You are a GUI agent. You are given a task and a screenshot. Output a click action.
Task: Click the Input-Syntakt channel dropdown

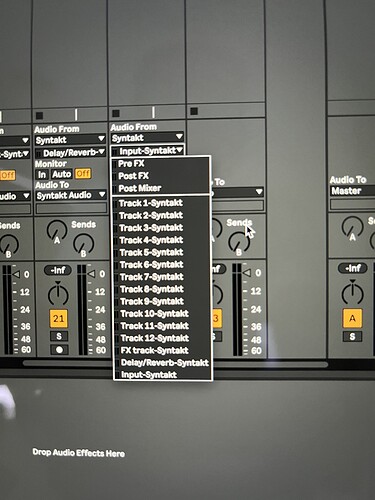click(x=147, y=151)
